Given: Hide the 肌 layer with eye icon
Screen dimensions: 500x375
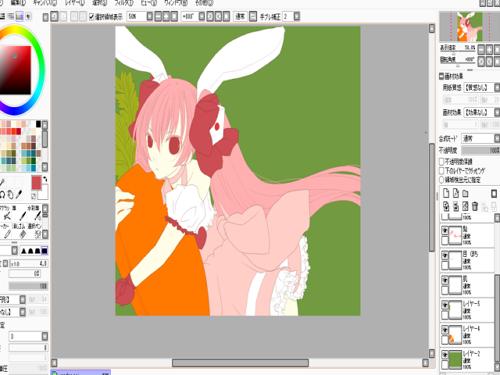Looking at the screenshot, I should [445, 280].
